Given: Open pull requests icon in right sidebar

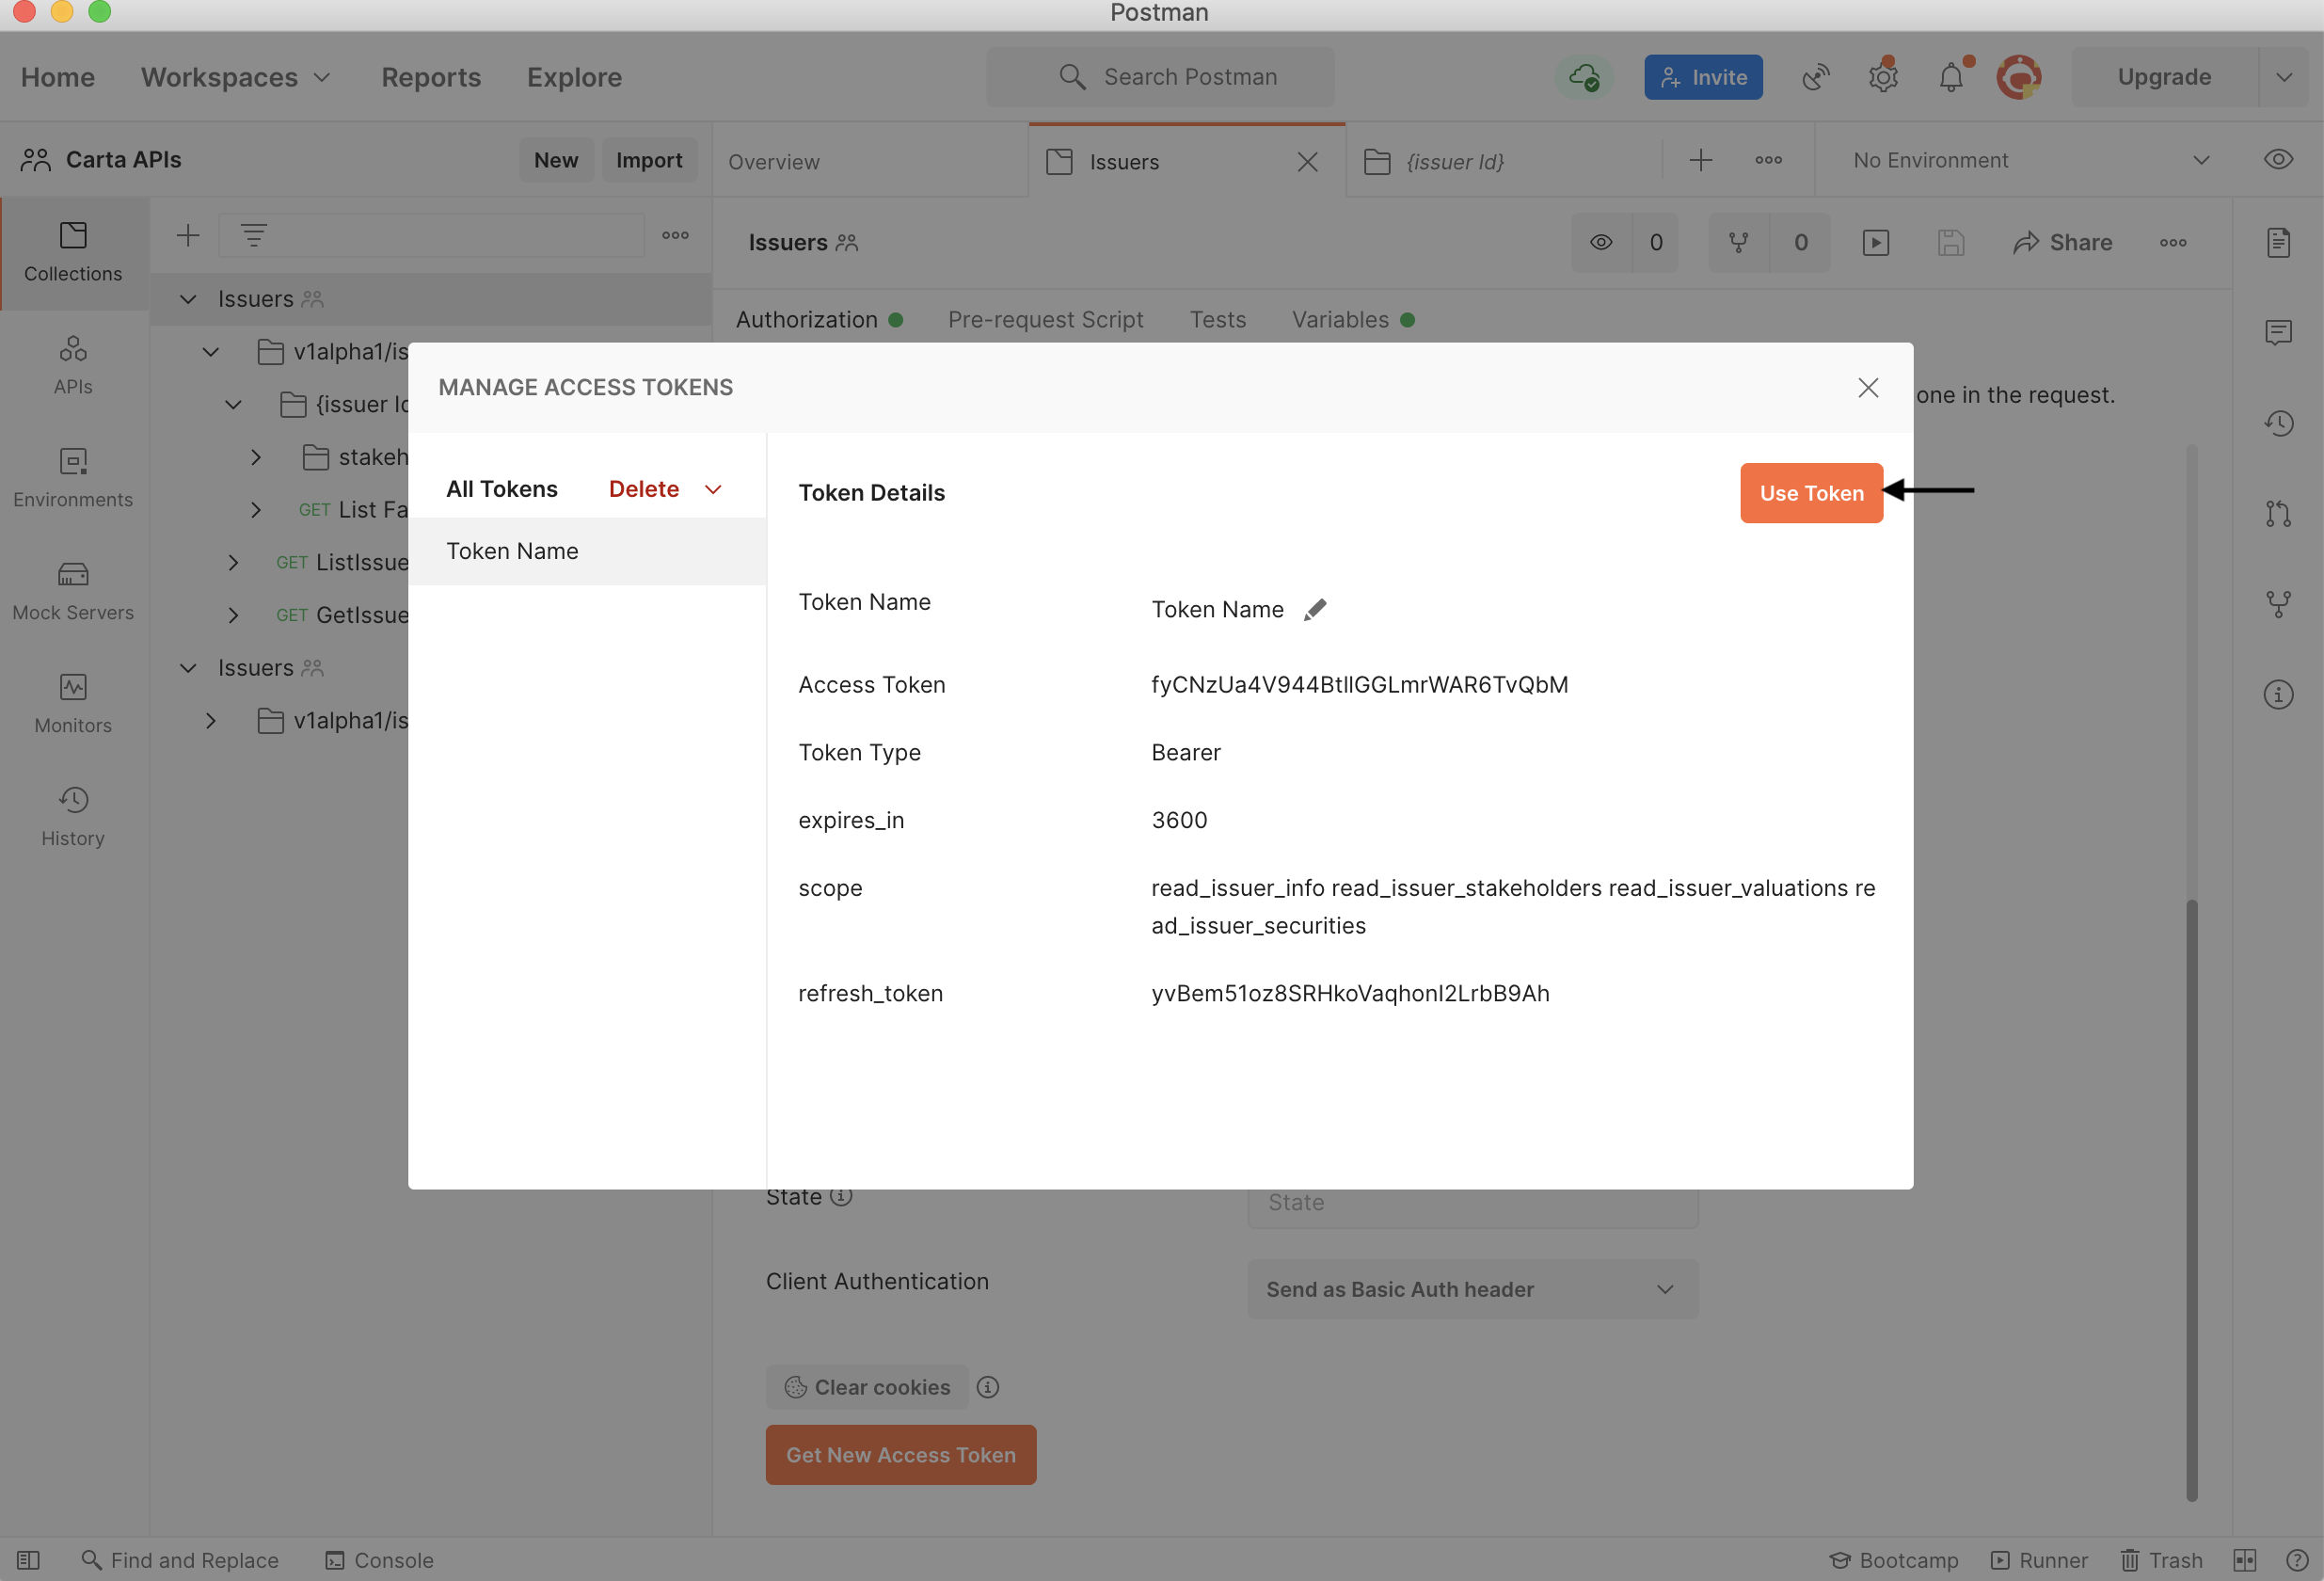Looking at the screenshot, I should pos(2278,513).
